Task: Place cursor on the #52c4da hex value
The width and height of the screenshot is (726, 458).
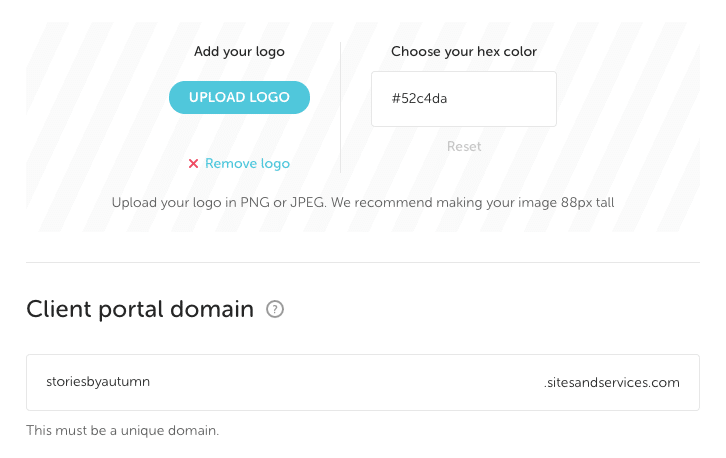Action: [x=419, y=99]
